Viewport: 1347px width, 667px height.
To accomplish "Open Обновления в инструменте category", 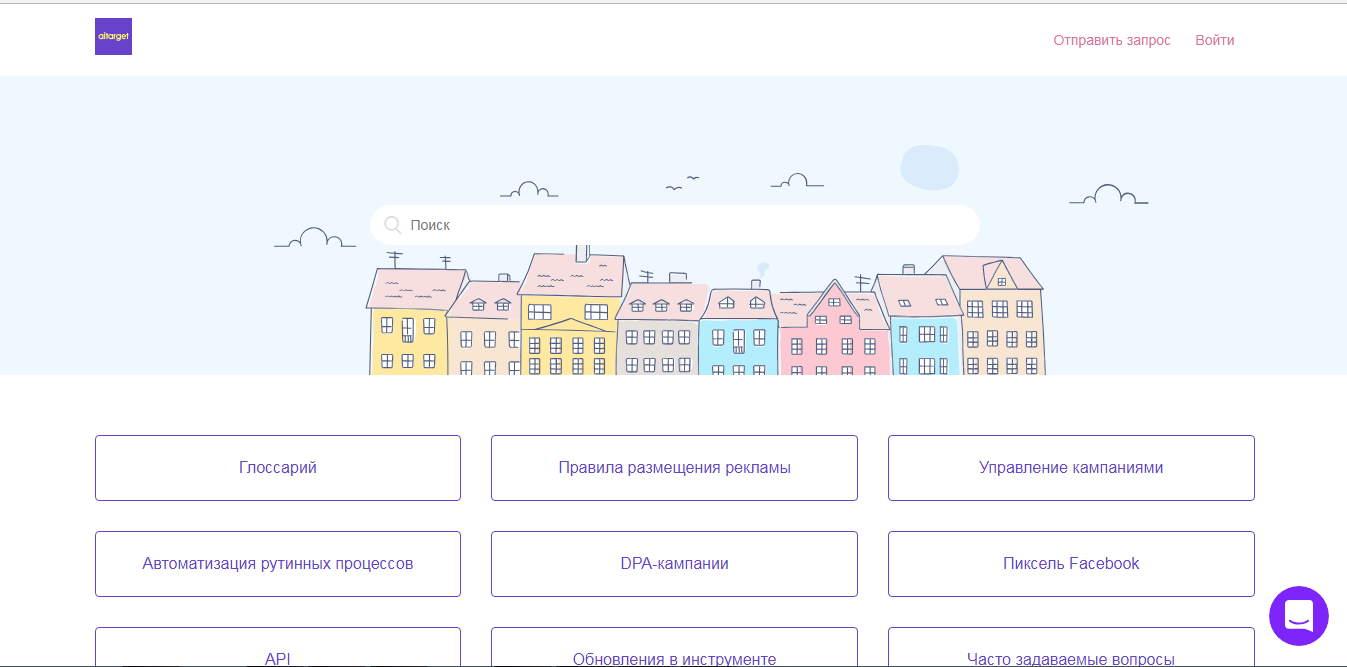I will [x=674, y=647].
